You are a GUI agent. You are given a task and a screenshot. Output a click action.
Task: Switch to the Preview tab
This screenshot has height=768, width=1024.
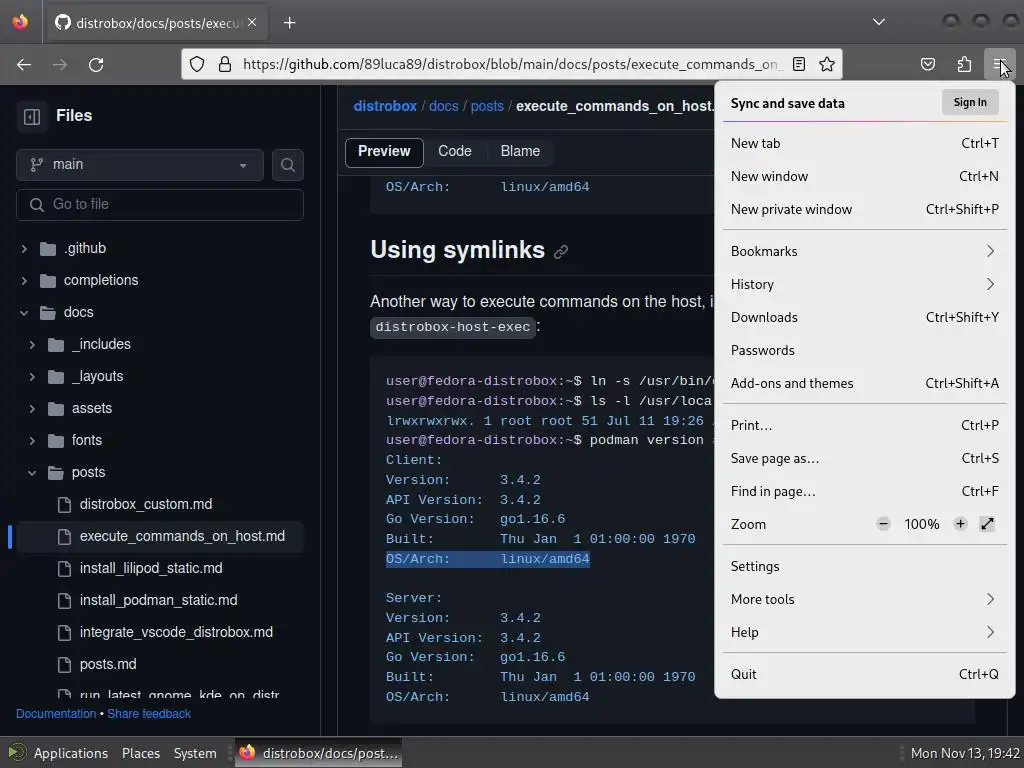pos(384,152)
